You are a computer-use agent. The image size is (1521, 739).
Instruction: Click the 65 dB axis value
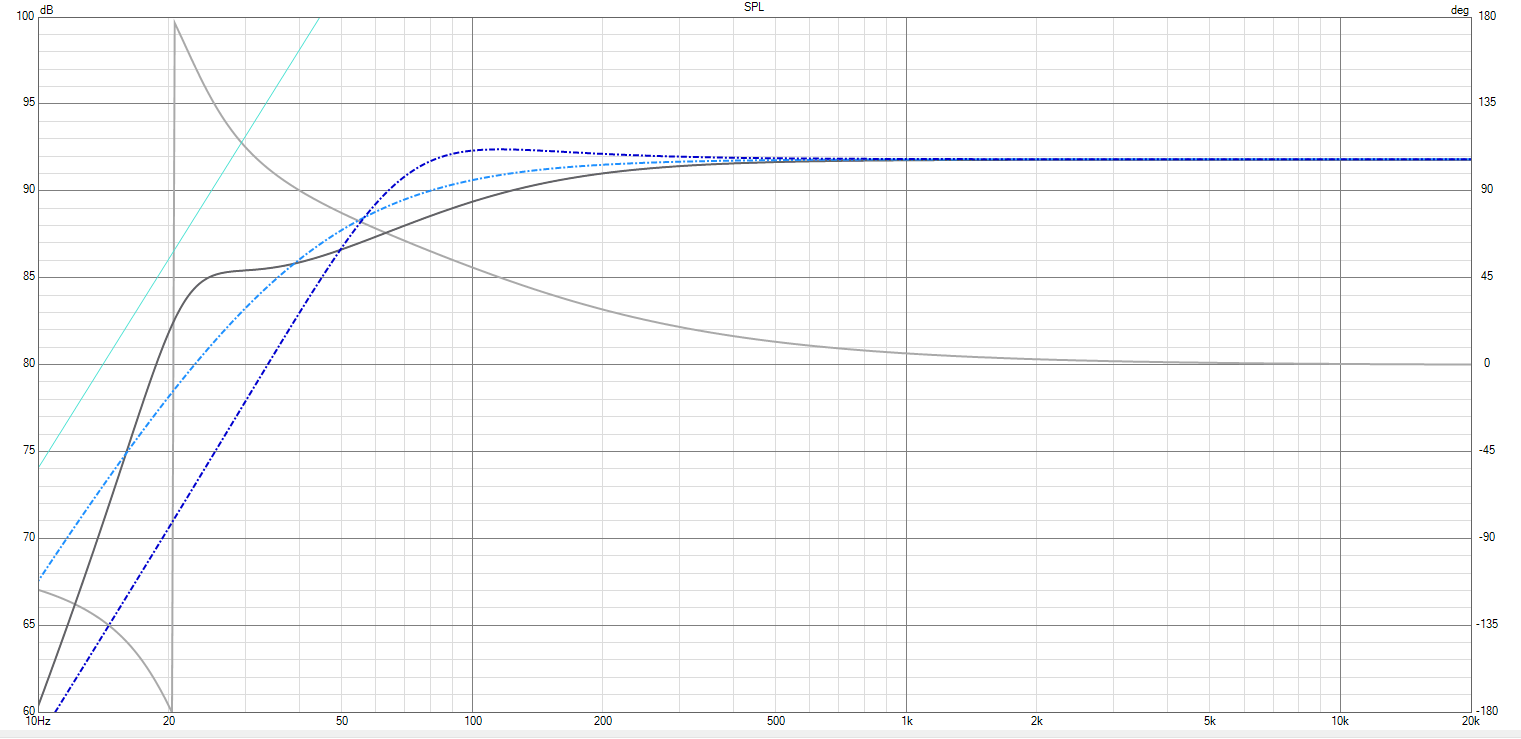pos(29,625)
